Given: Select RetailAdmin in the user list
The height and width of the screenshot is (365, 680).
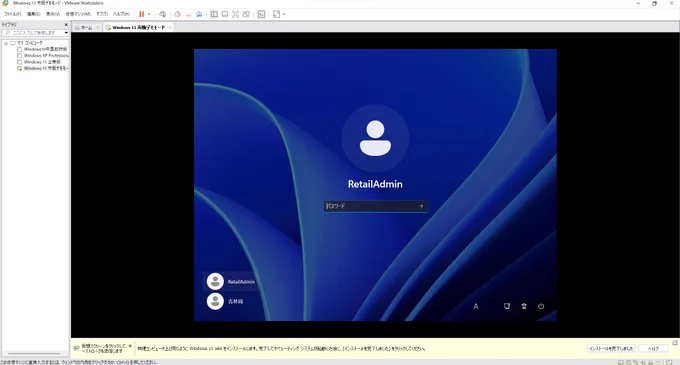Looking at the screenshot, I should coord(231,281).
